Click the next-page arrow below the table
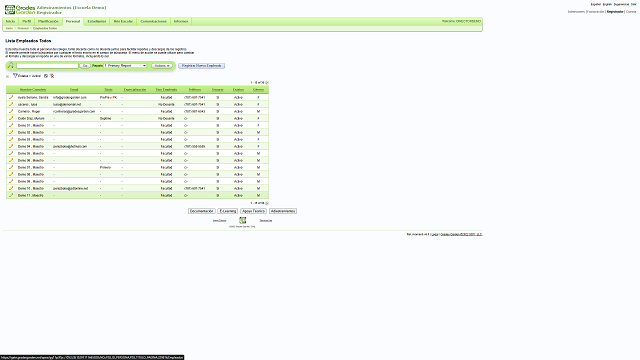This screenshot has width=640, height=360. click(267, 203)
